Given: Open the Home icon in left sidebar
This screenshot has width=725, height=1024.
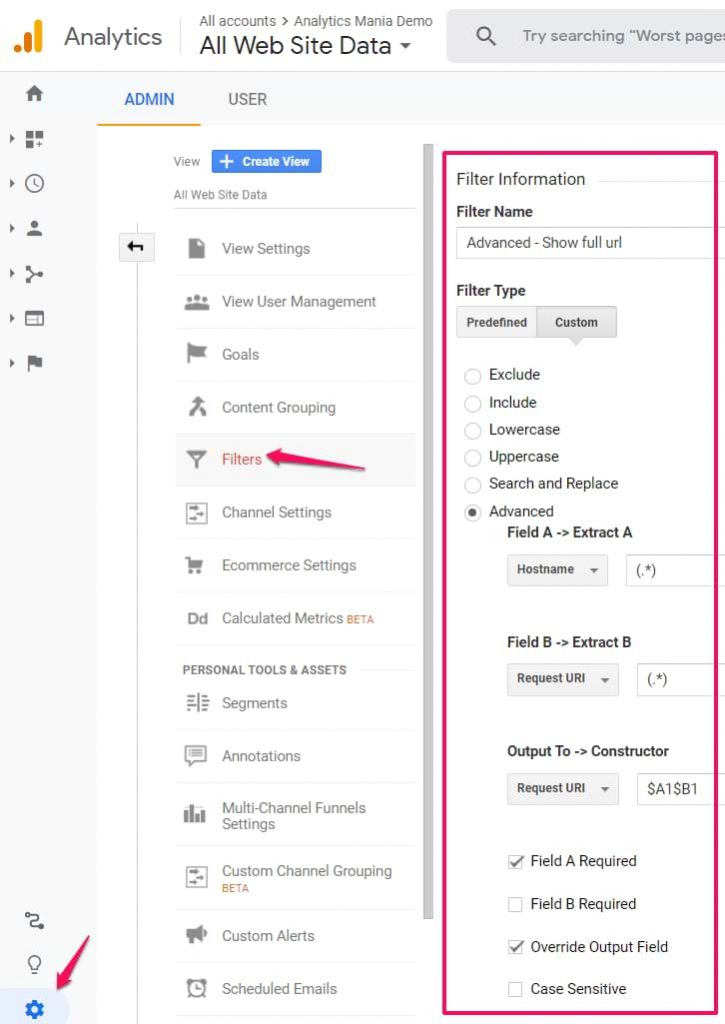Looking at the screenshot, I should tap(34, 91).
